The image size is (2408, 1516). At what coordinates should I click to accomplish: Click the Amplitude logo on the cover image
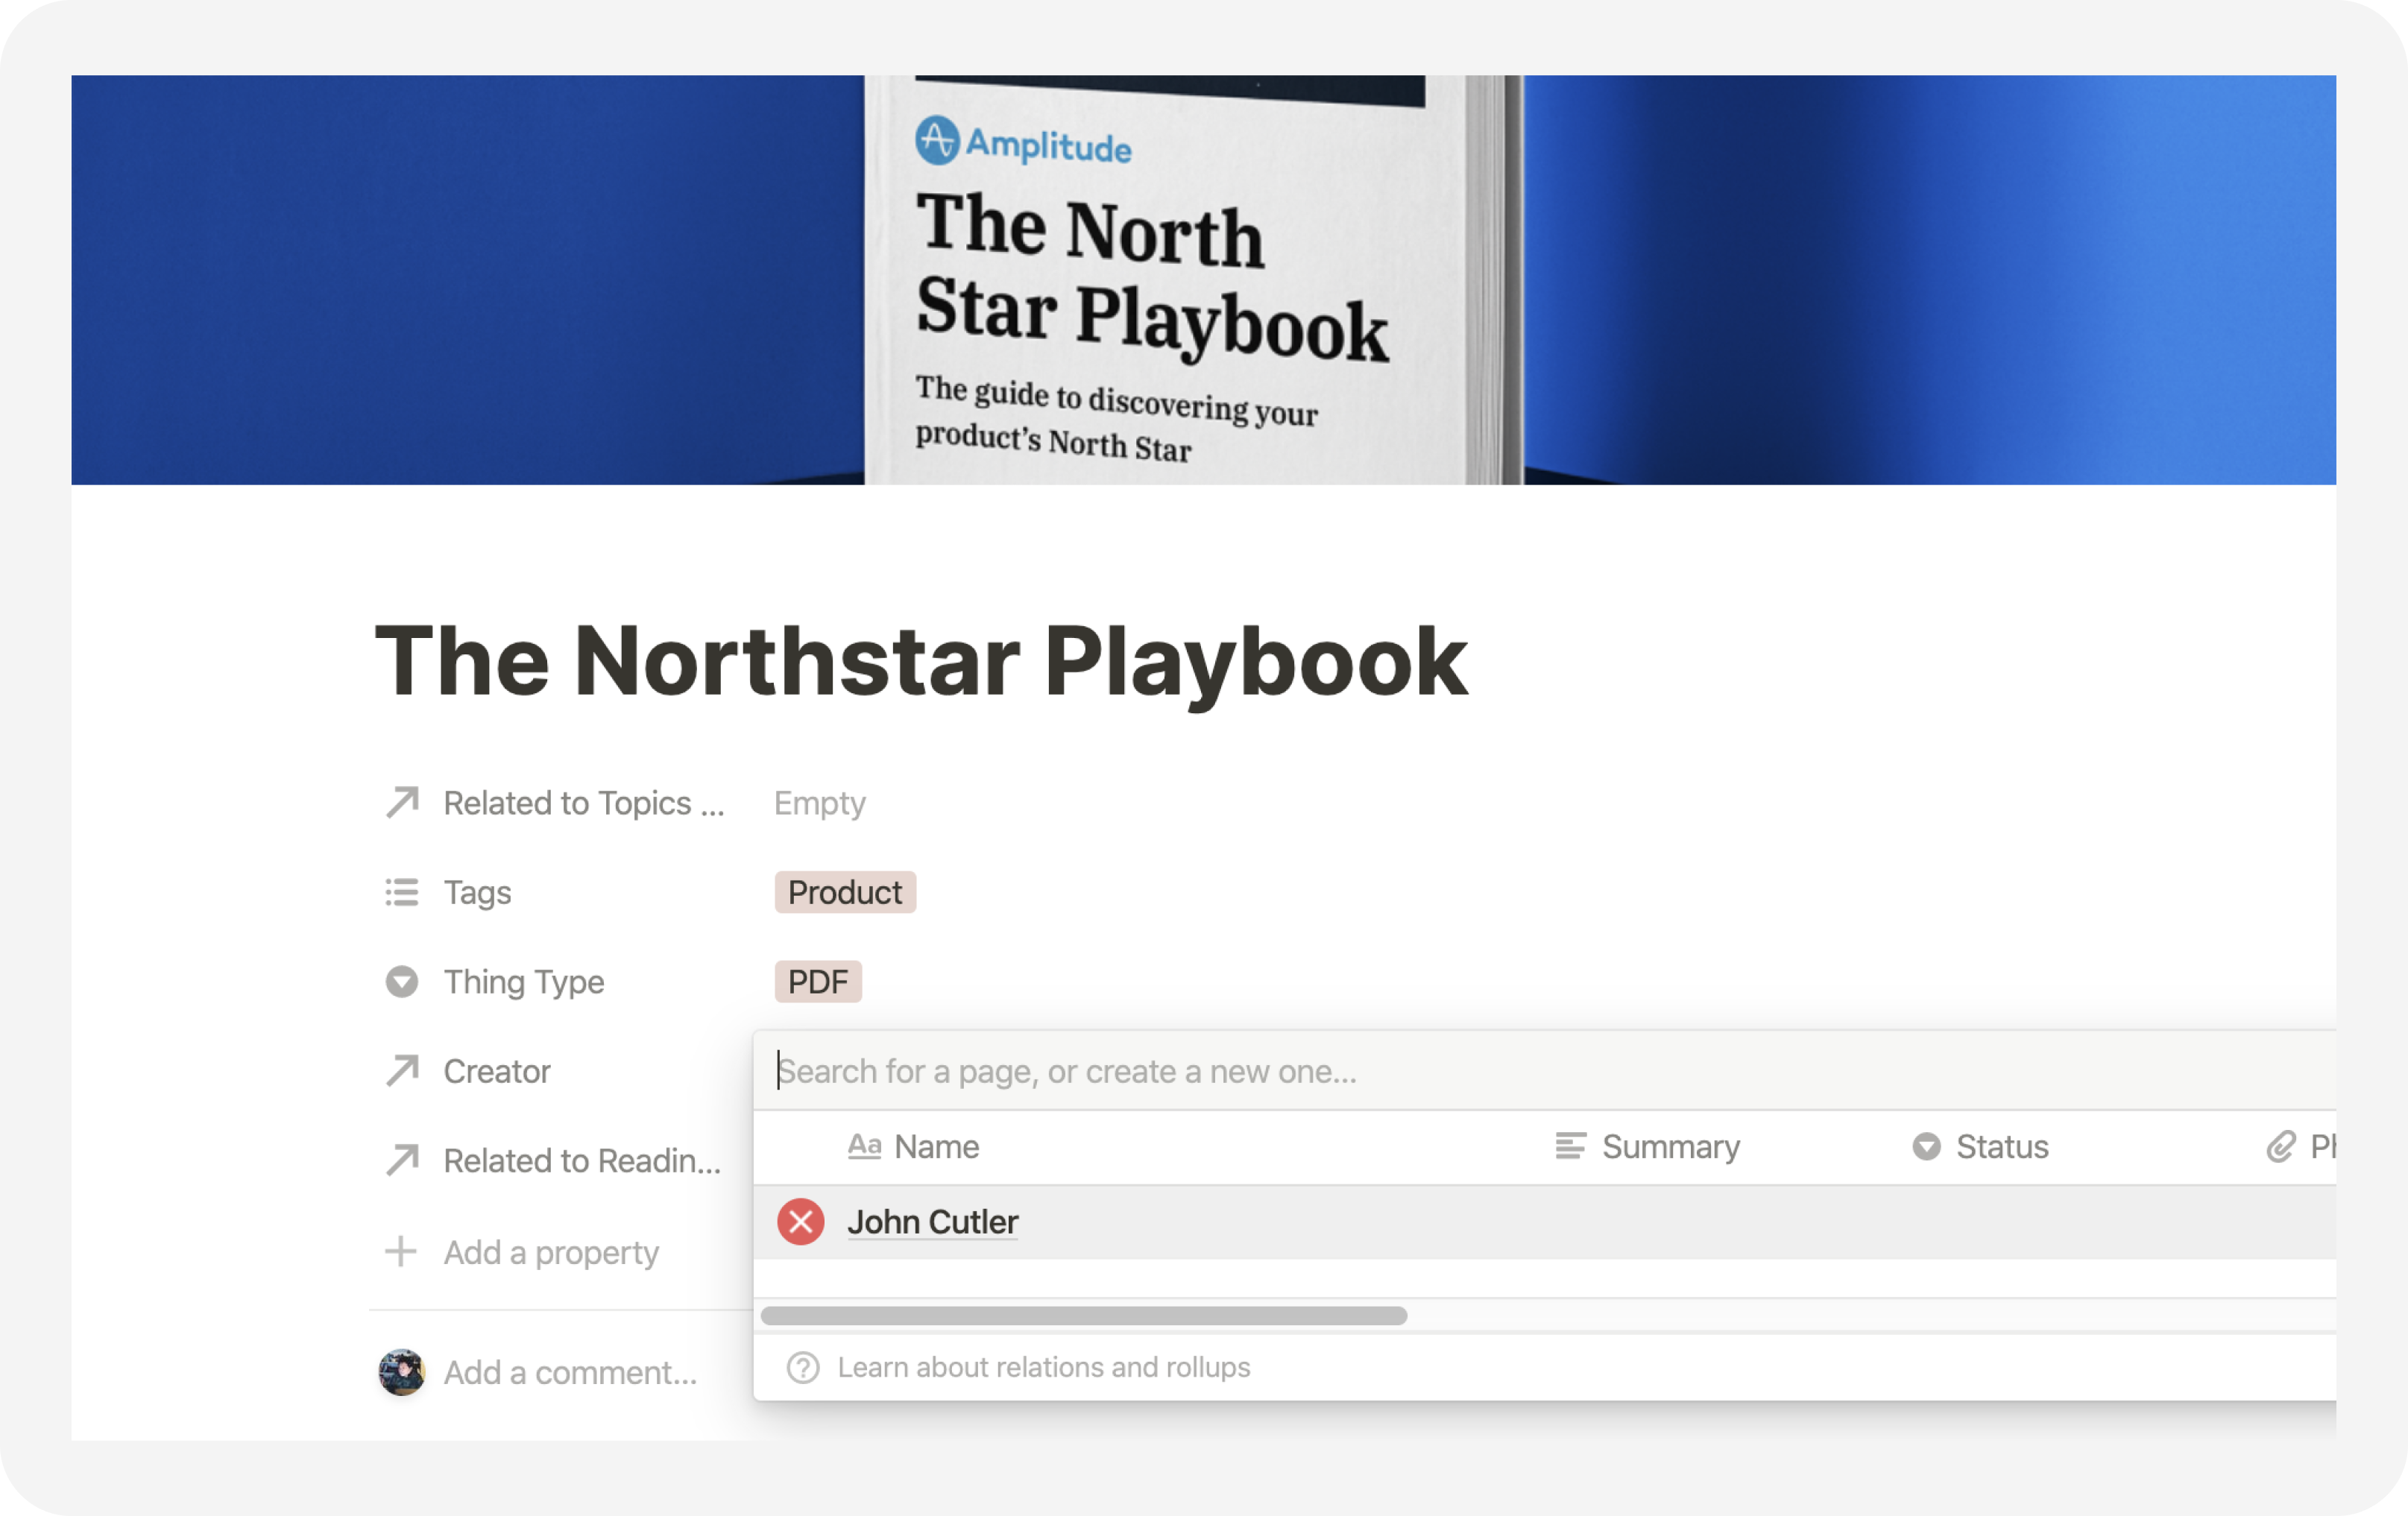point(1024,143)
